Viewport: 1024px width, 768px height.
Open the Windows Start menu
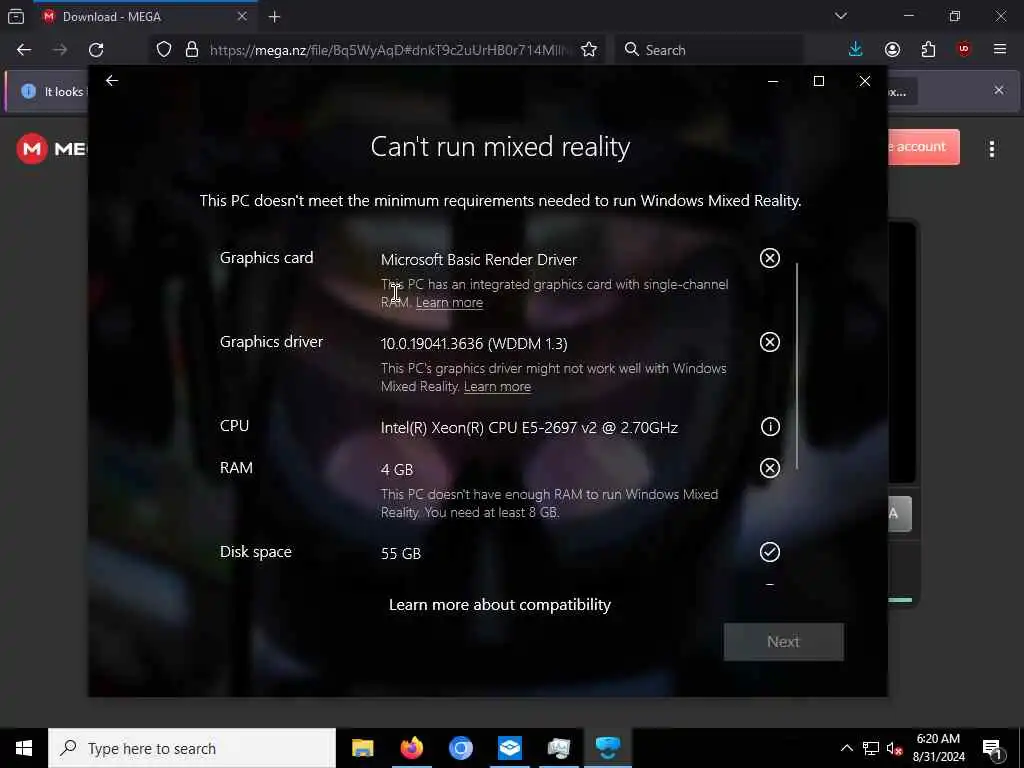[x=24, y=748]
